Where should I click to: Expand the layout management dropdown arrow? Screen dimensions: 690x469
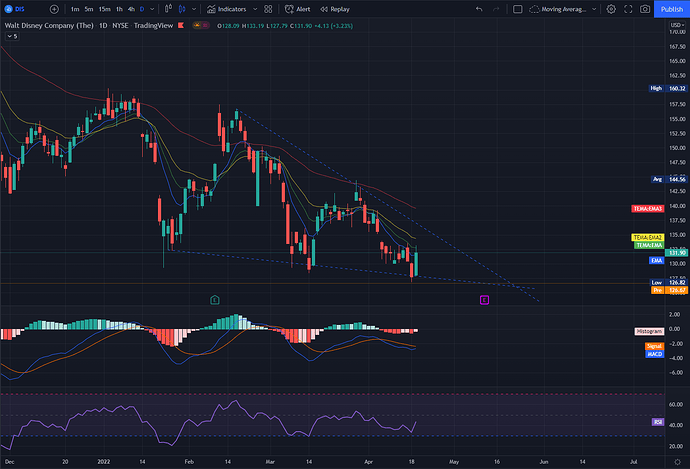[x=594, y=9]
